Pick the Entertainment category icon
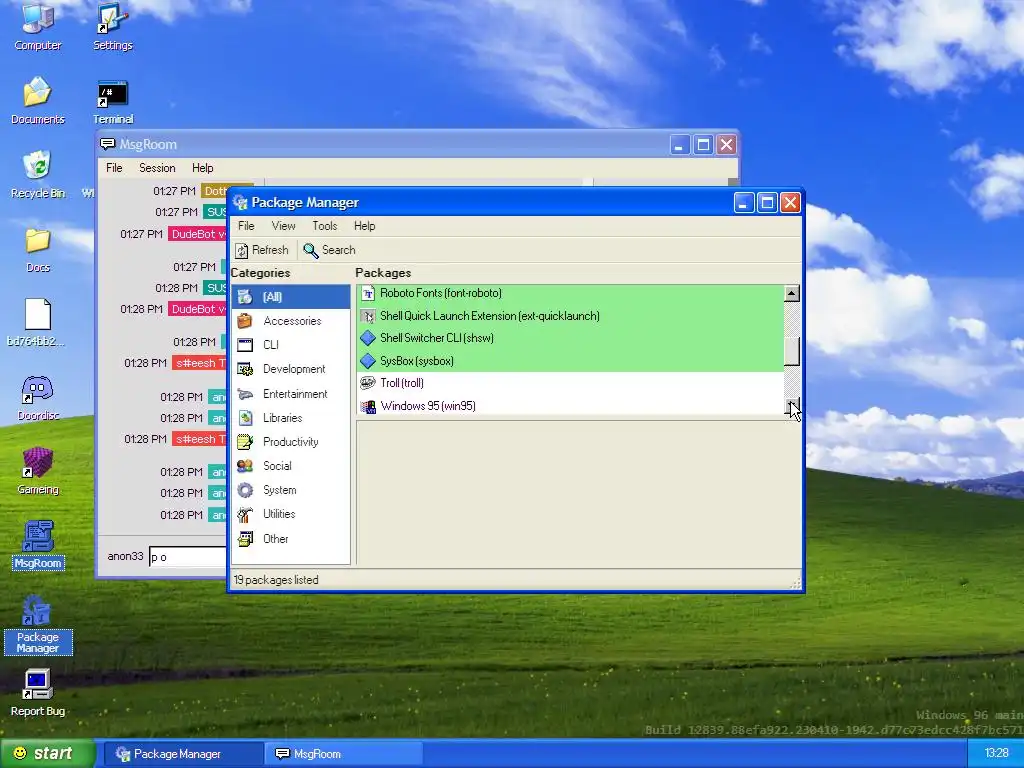 pos(245,394)
